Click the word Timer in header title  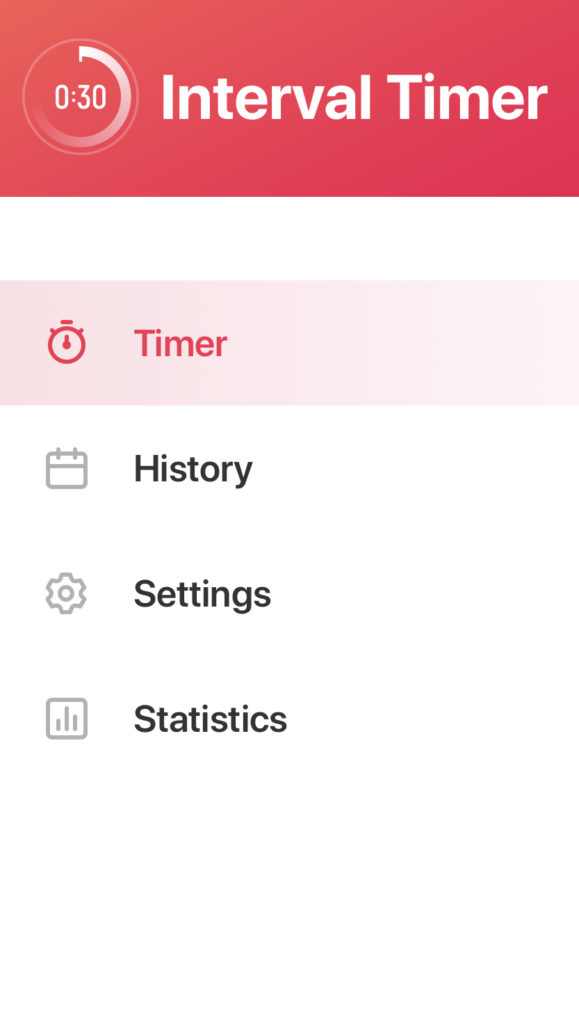(467, 97)
